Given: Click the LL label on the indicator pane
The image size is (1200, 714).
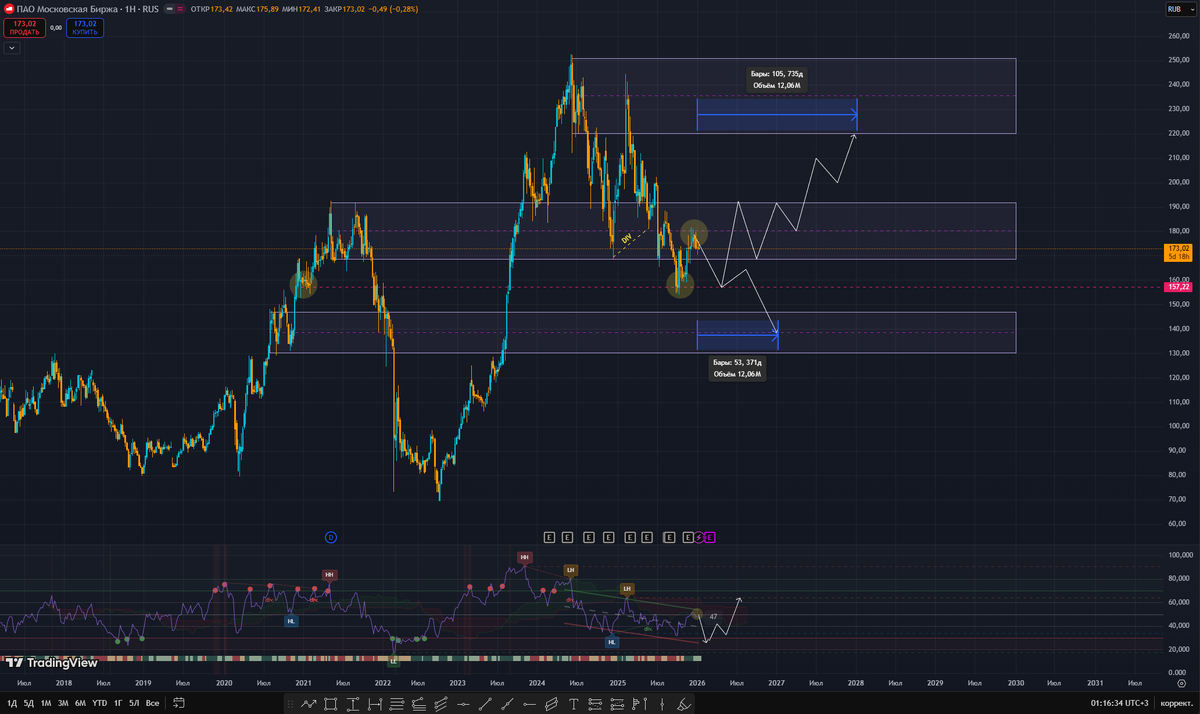Looking at the screenshot, I should (393, 661).
